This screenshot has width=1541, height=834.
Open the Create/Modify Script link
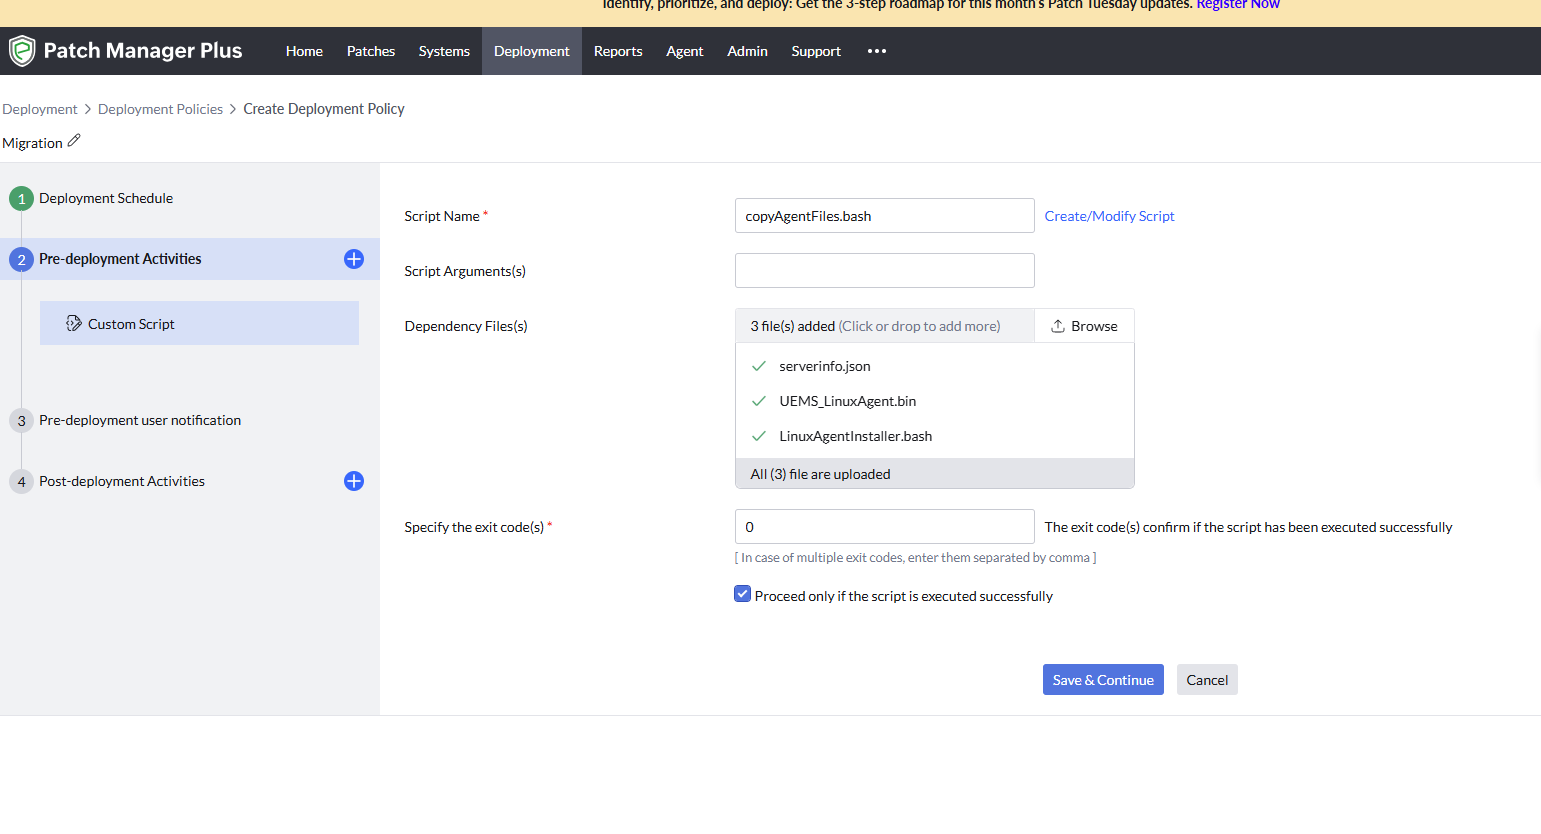pyautogui.click(x=1110, y=216)
